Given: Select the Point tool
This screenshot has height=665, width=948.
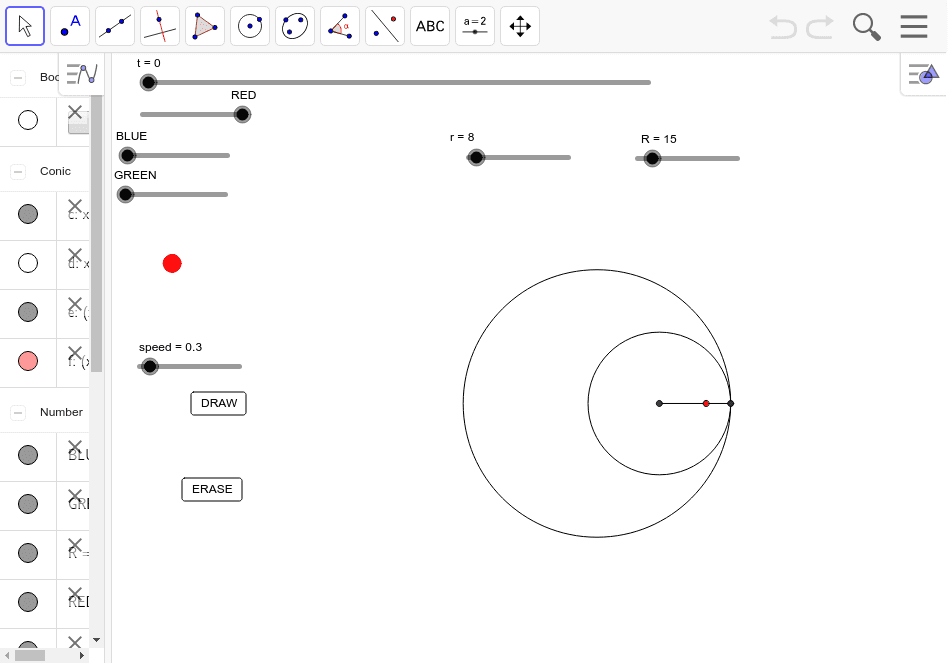Looking at the screenshot, I should pyautogui.click(x=69, y=25).
